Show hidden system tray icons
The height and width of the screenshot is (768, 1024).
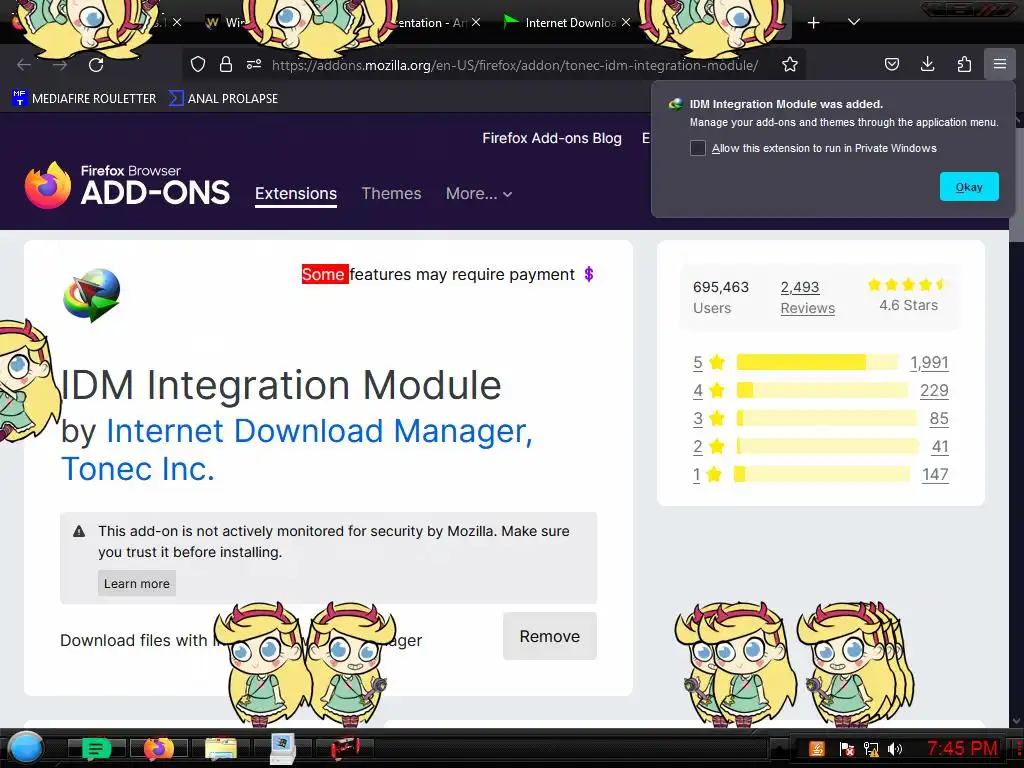pyautogui.click(x=778, y=748)
